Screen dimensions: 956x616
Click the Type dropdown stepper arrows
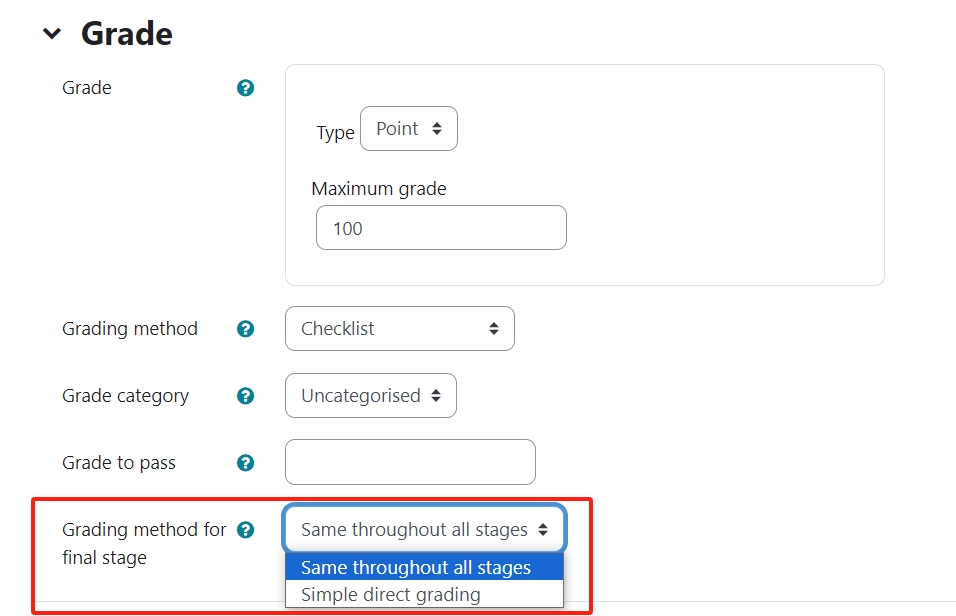(x=435, y=128)
